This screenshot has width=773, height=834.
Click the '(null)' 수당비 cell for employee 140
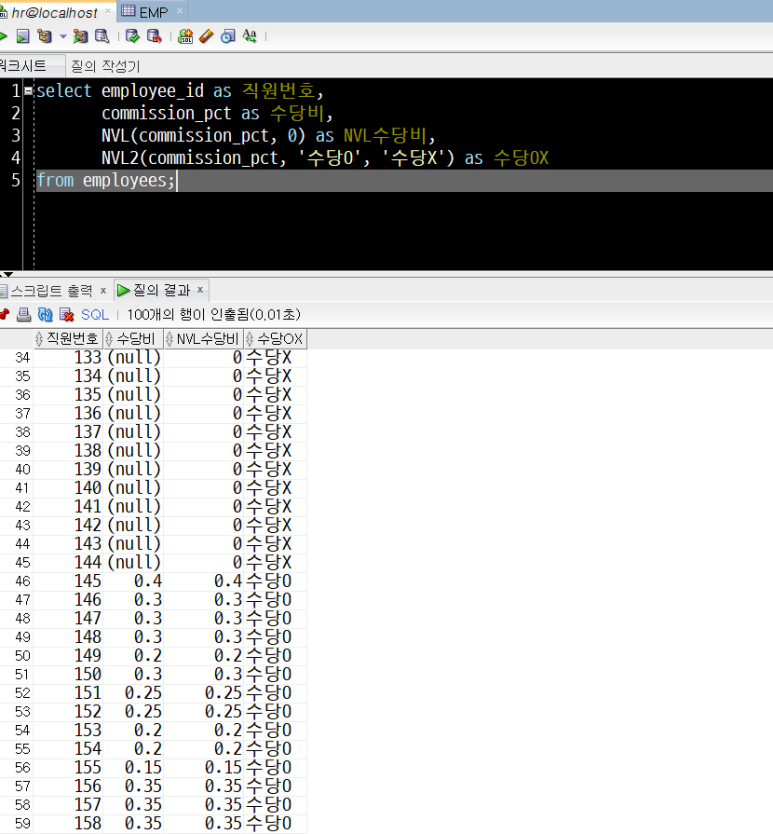[133, 488]
